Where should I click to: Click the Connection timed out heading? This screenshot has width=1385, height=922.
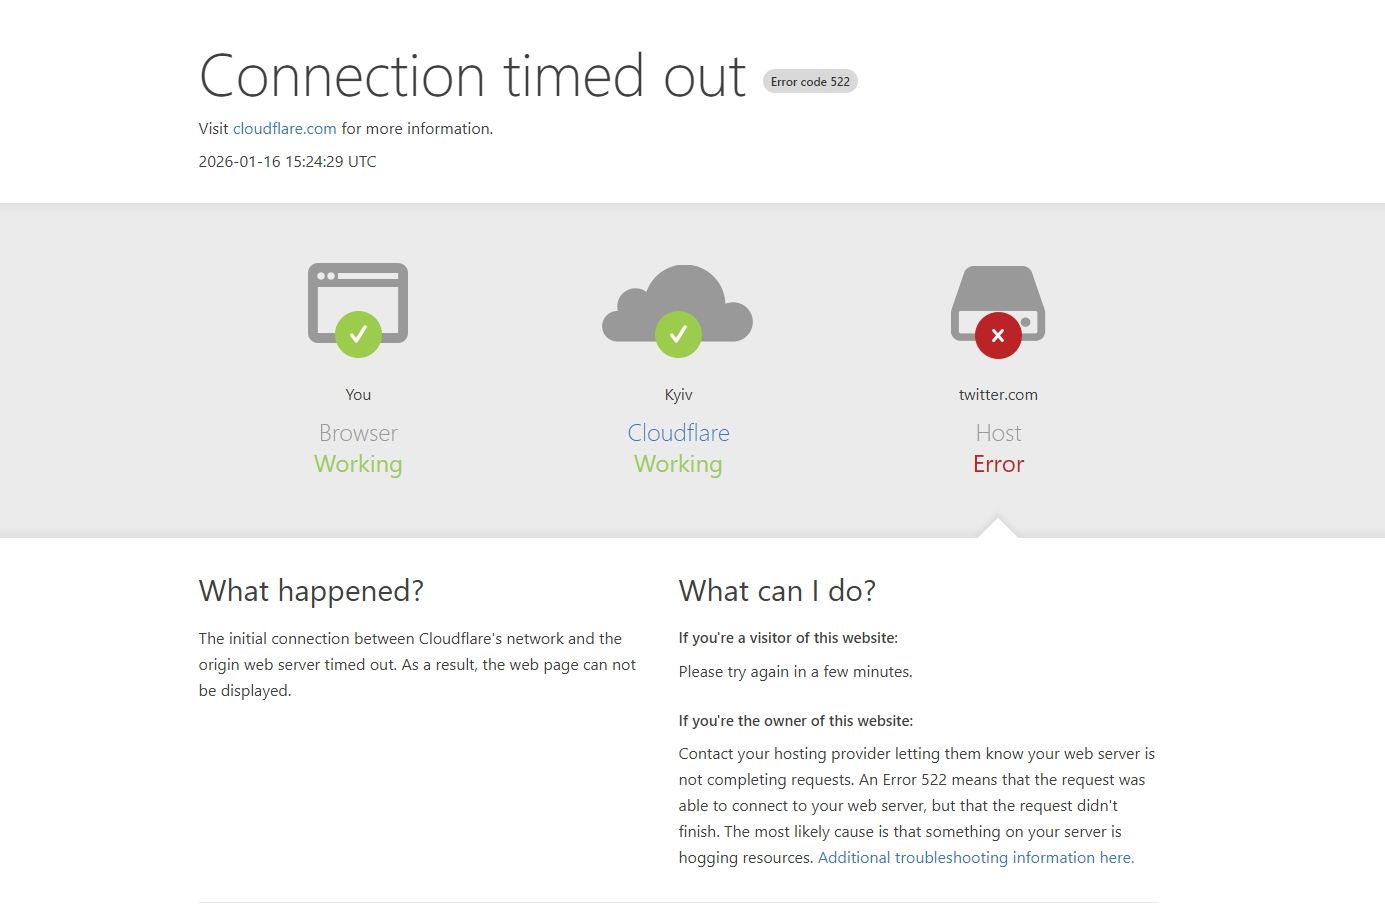click(x=472, y=77)
